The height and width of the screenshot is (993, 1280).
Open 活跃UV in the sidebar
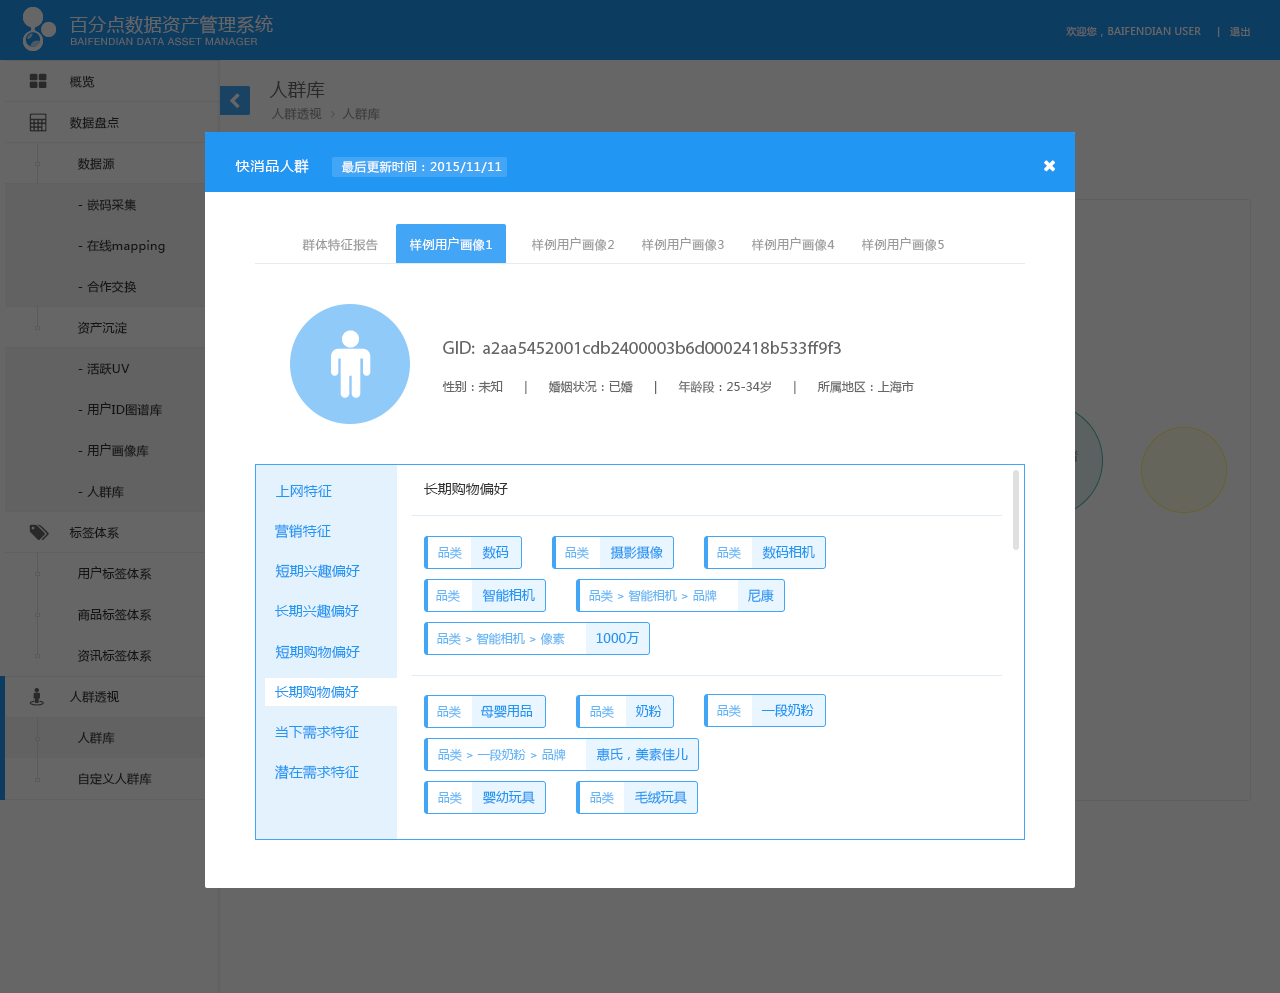[x=102, y=368]
